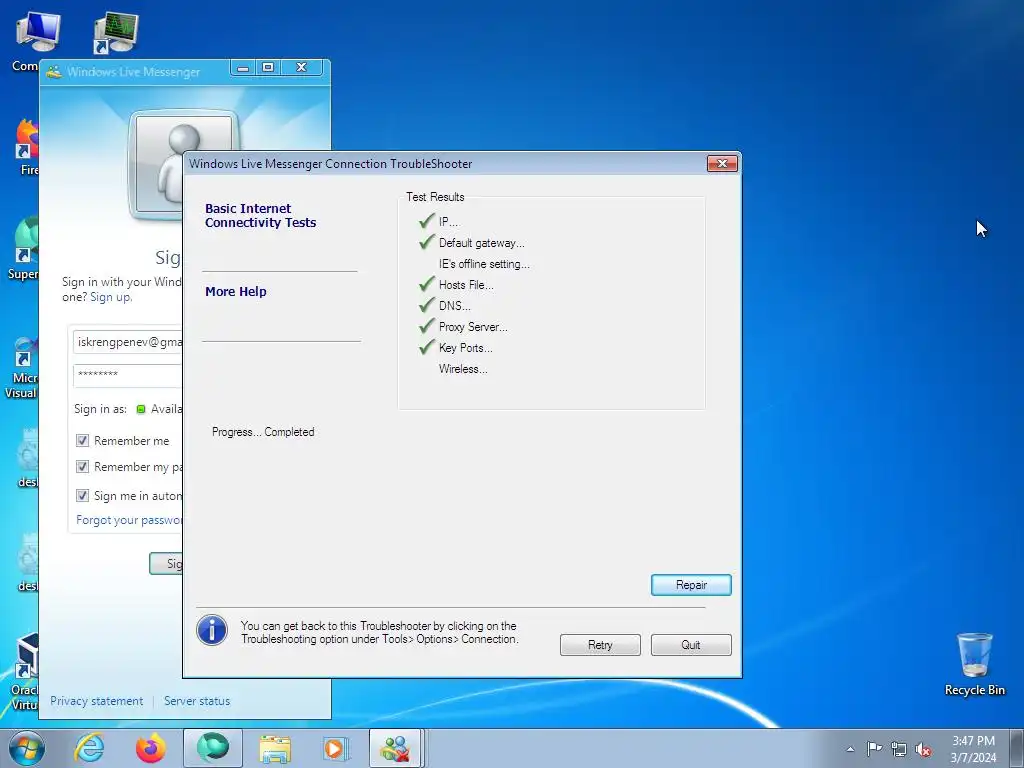Open Windows Explorer folder in taskbar
Viewport: 1024px width, 768px height.
point(275,748)
